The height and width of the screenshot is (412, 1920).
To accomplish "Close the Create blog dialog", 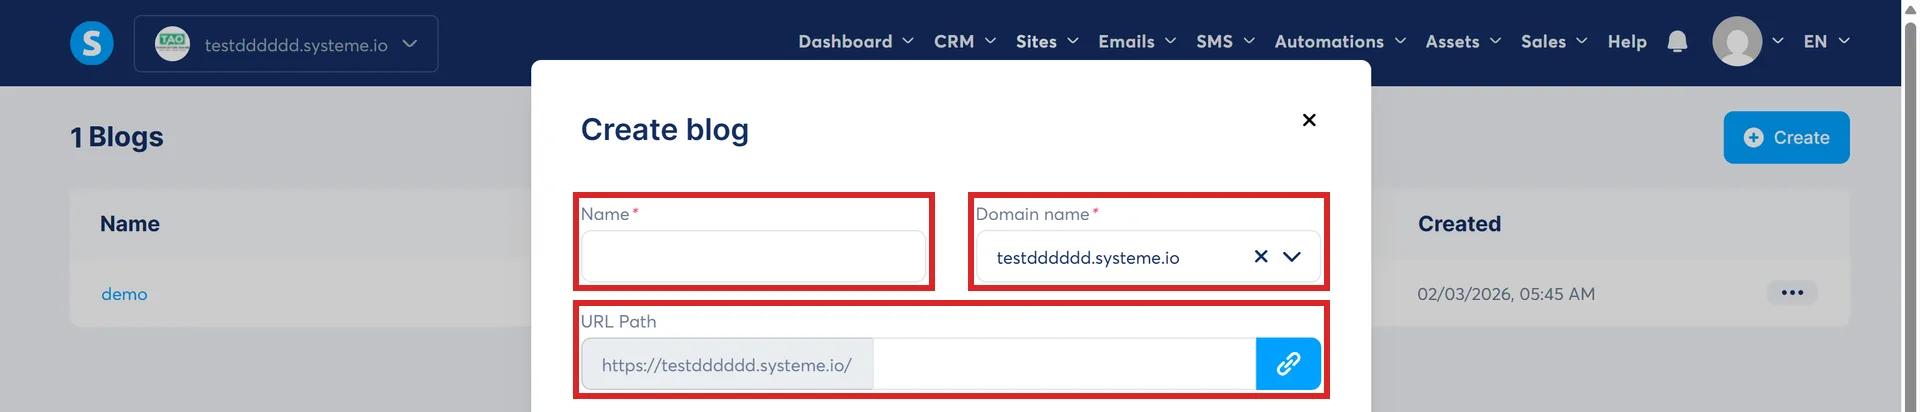I will 1309,120.
